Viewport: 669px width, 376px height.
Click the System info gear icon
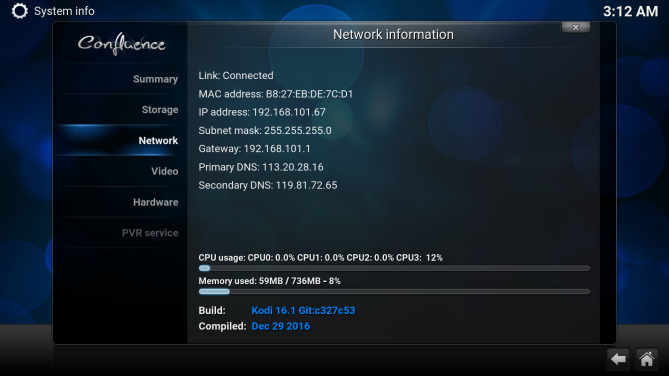[19, 11]
